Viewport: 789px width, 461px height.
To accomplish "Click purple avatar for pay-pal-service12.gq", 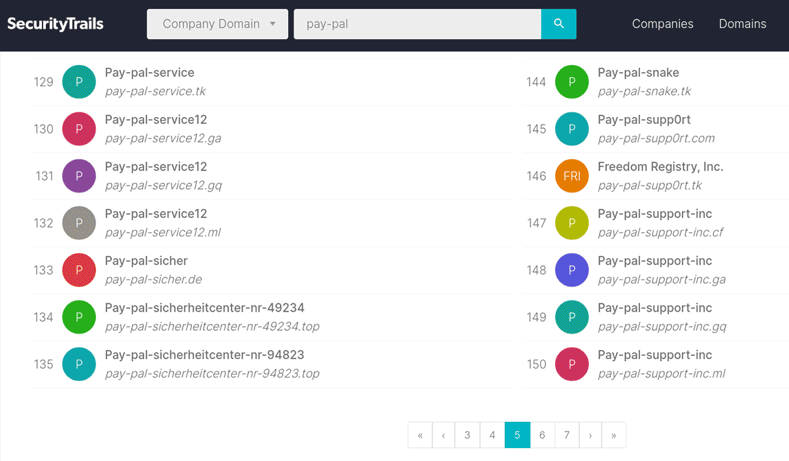I will click(x=79, y=176).
